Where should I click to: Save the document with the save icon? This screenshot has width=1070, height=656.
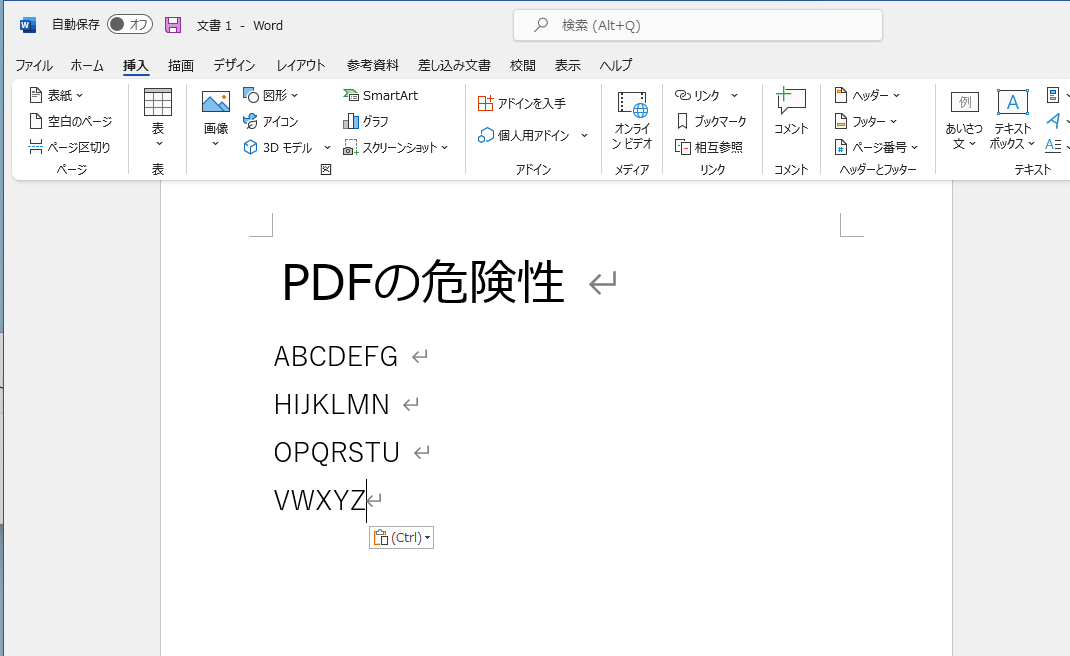click(173, 25)
